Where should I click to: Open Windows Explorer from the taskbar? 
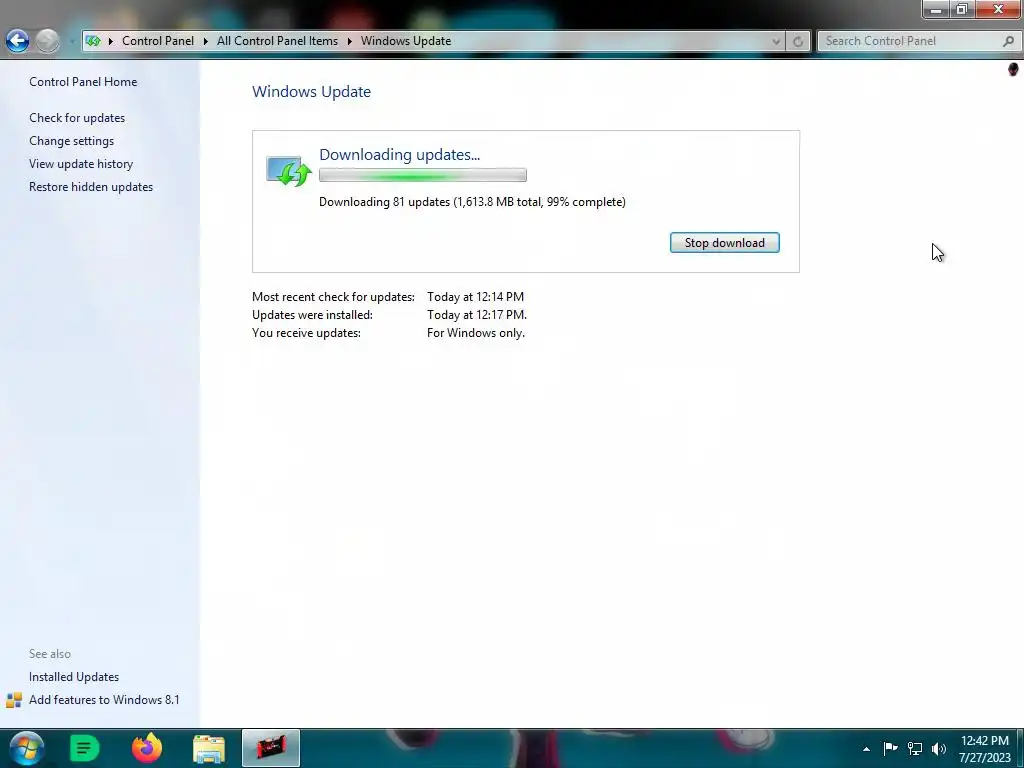pyautogui.click(x=209, y=748)
